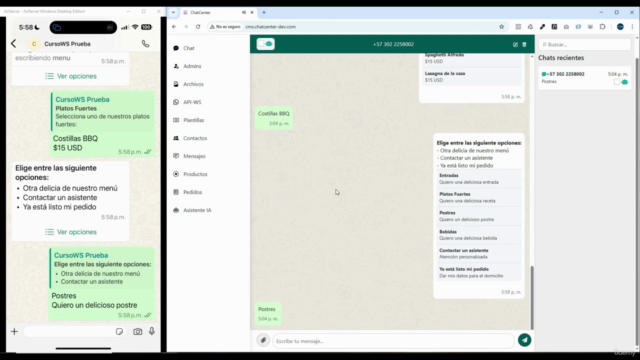Click the 'Postres' message bubble at chat bottom

point(268,313)
